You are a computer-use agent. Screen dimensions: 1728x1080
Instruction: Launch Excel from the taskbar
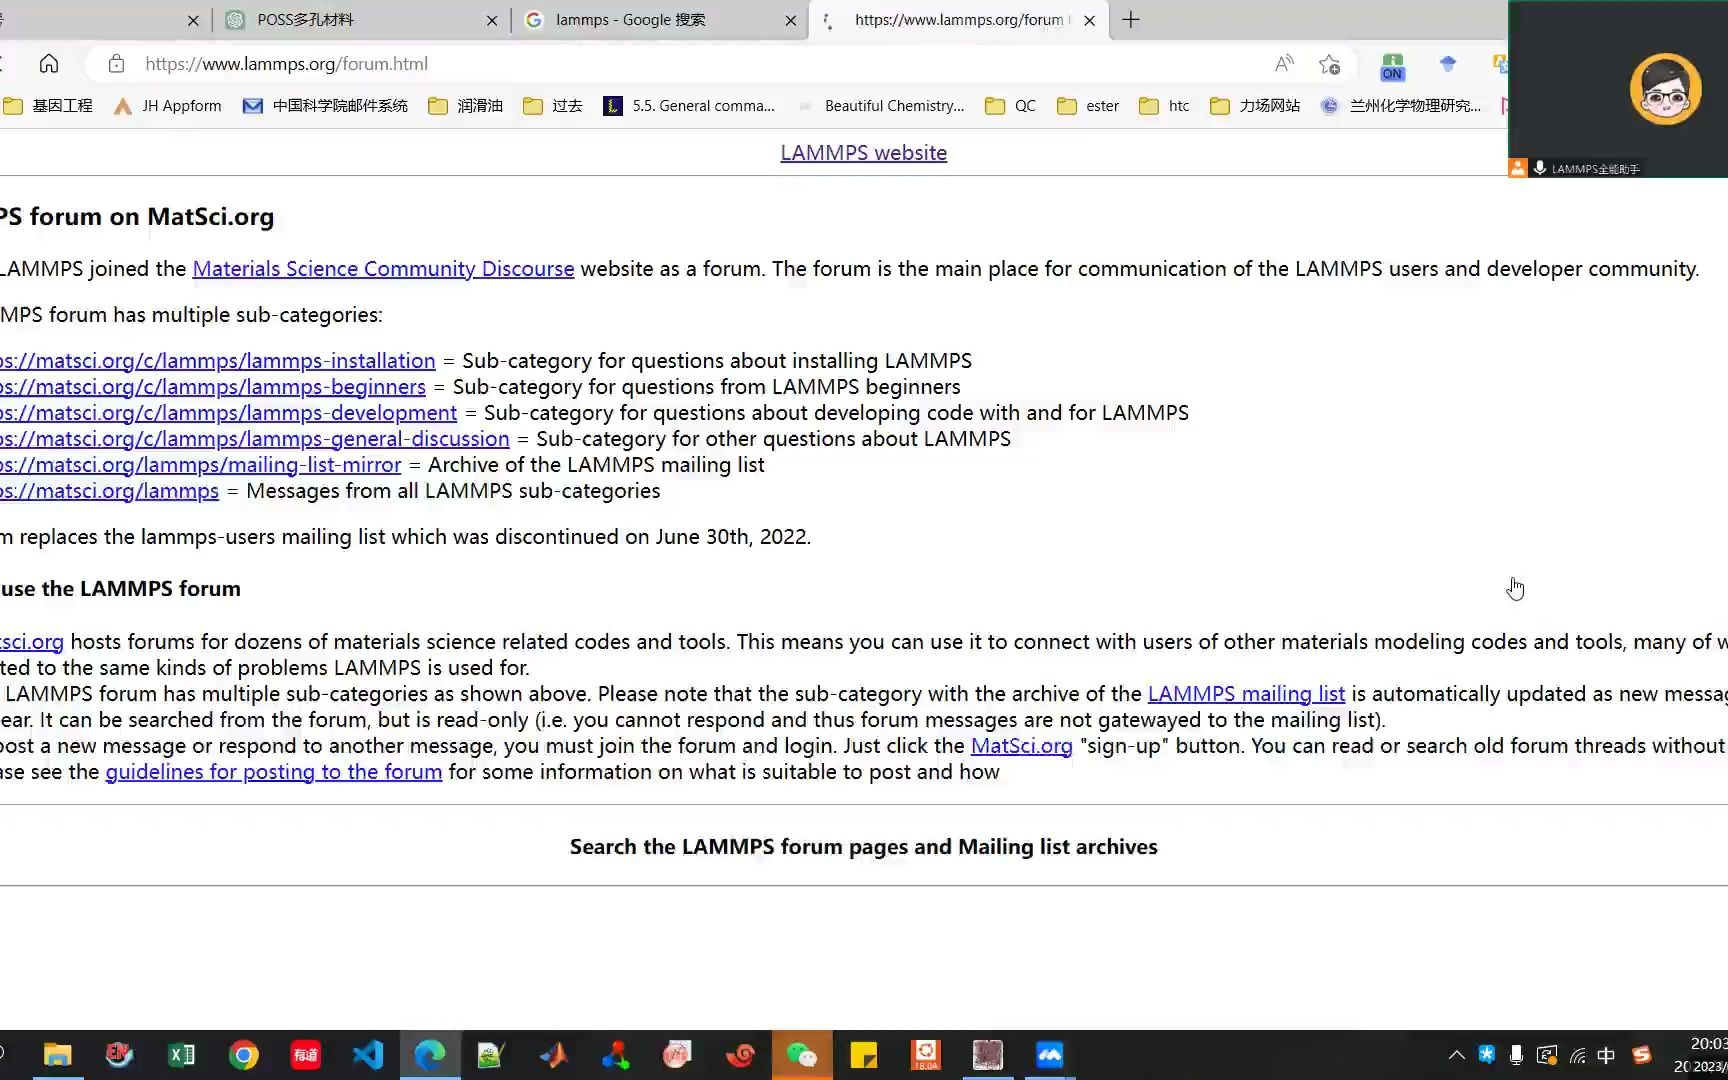pos(181,1055)
